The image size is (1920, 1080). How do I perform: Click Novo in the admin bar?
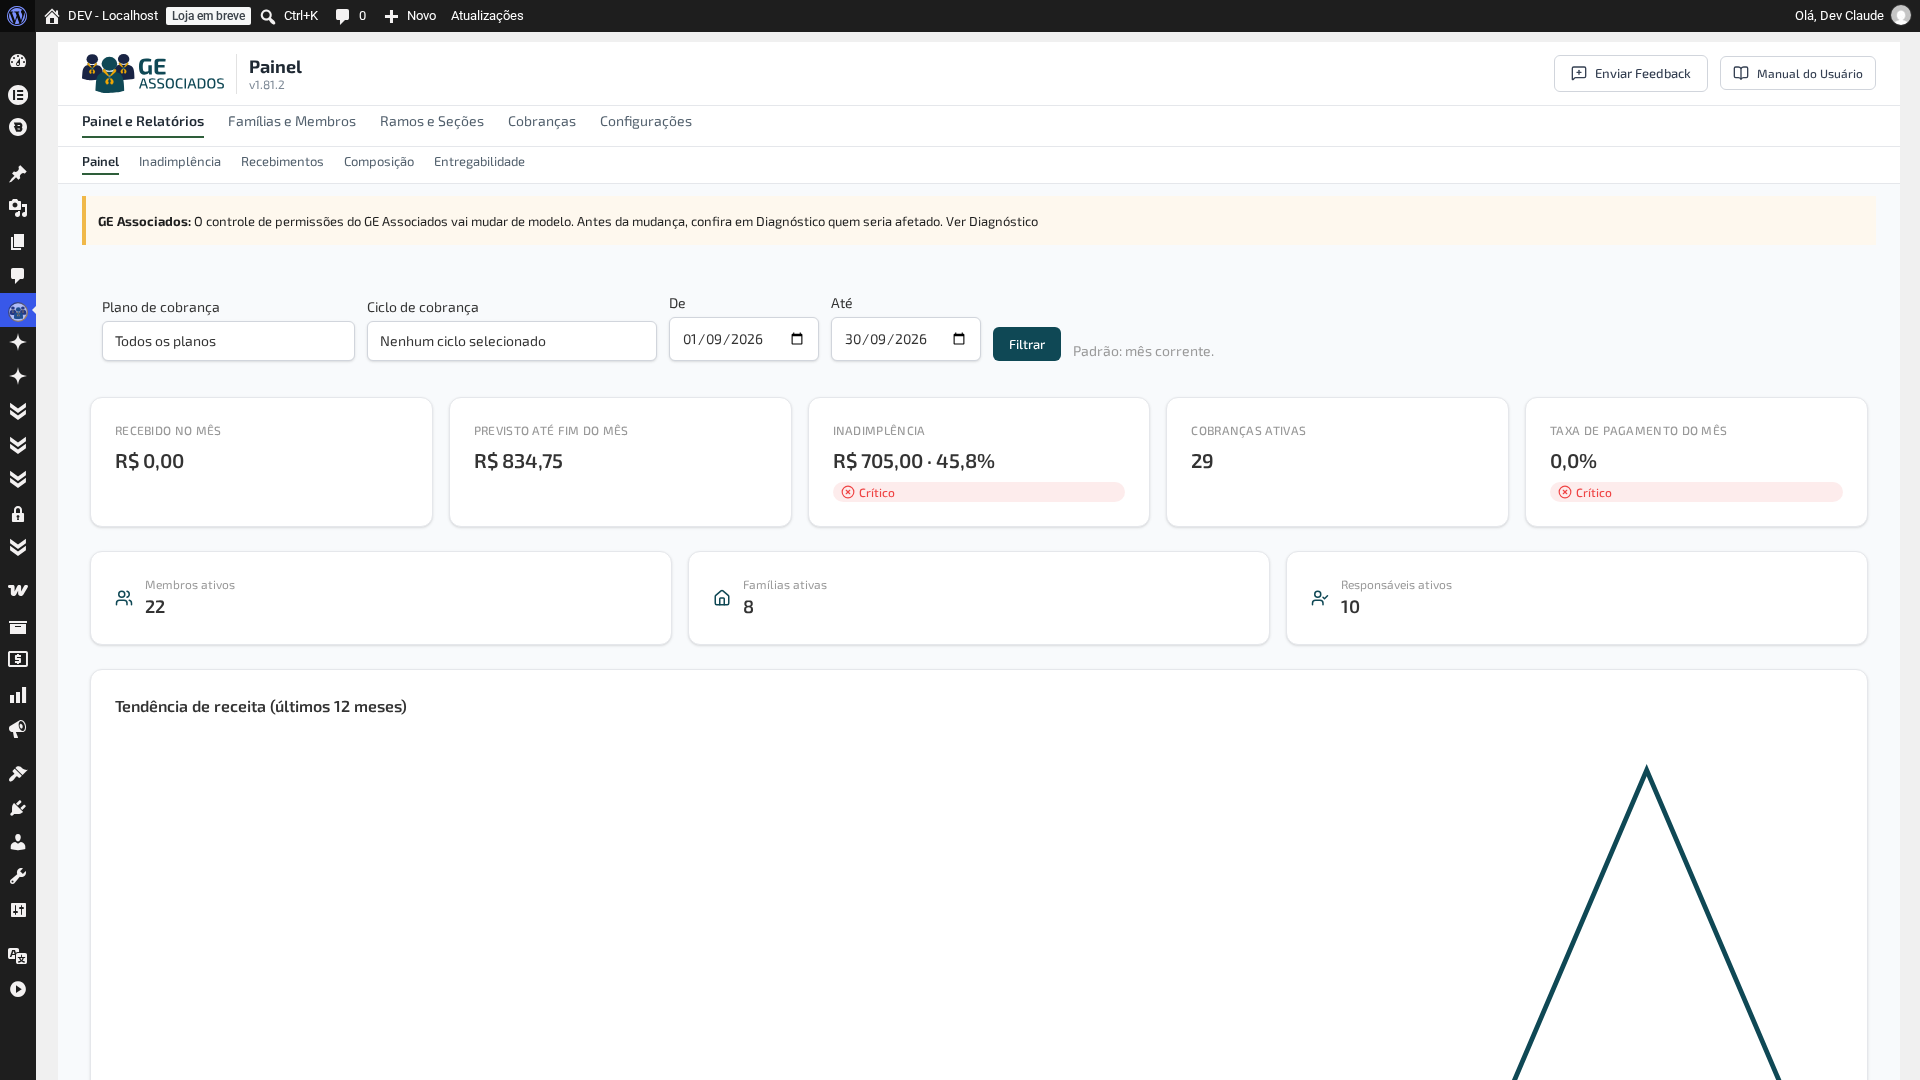[411, 16]
